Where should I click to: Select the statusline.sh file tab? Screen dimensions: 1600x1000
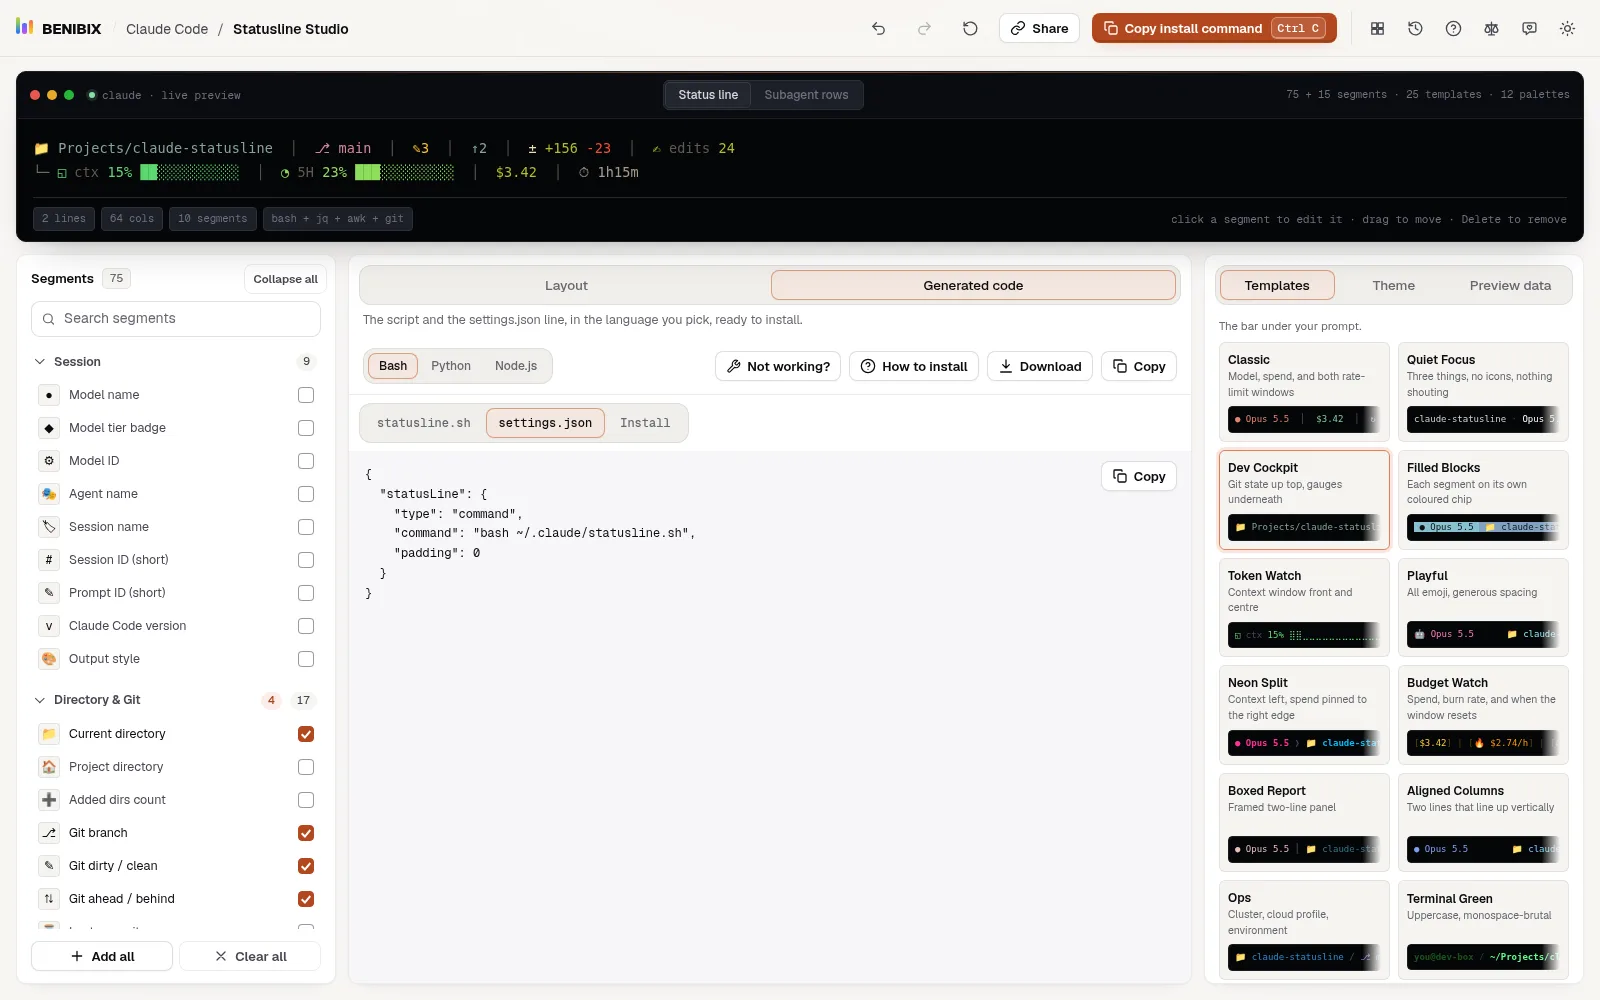423,423
